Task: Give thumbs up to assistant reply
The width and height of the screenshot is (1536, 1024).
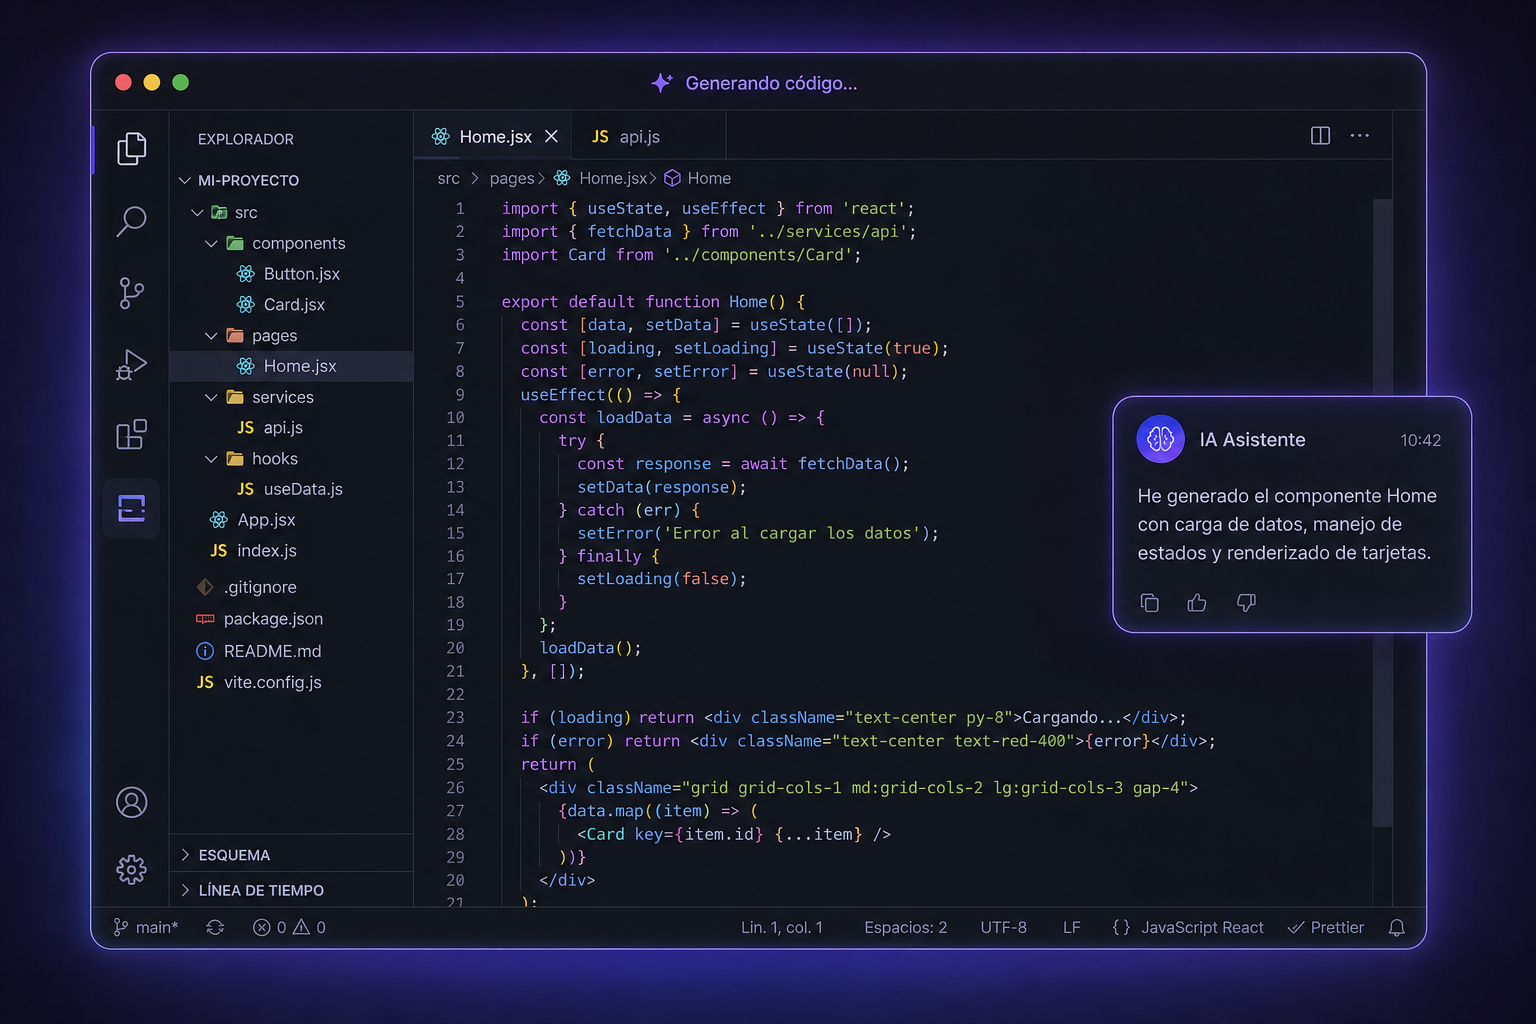Action: pyautogui.click(x=1197, y=602)
